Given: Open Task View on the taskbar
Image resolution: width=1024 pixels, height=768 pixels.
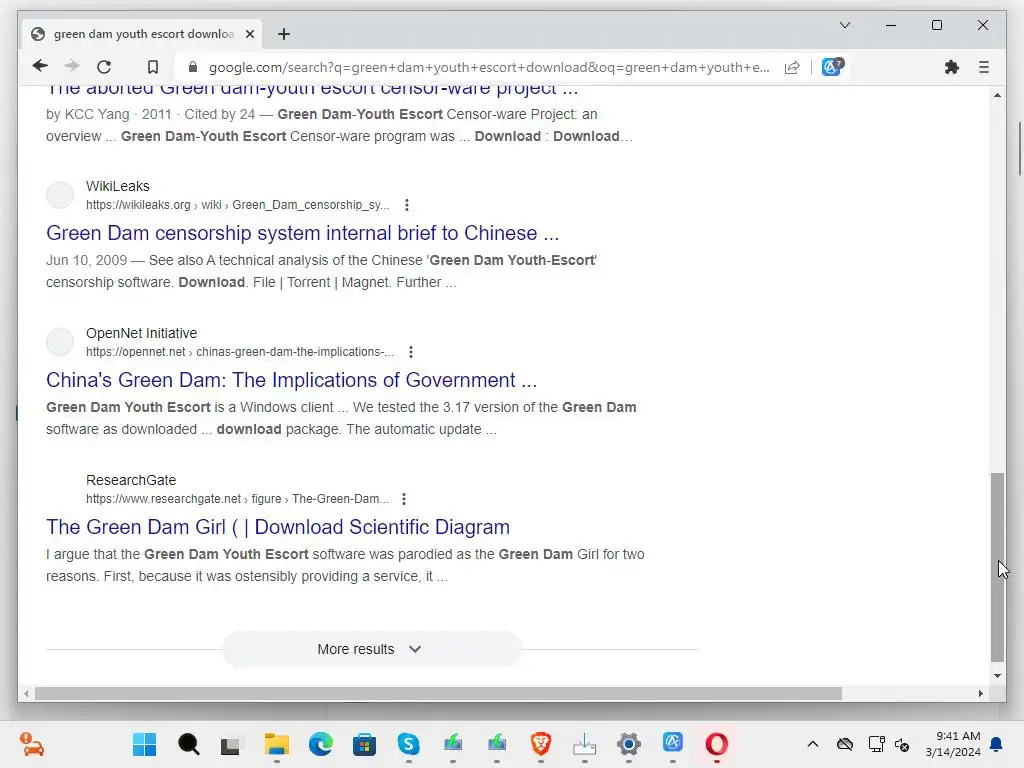Looking at the screenshot, I should coord(231,744).
